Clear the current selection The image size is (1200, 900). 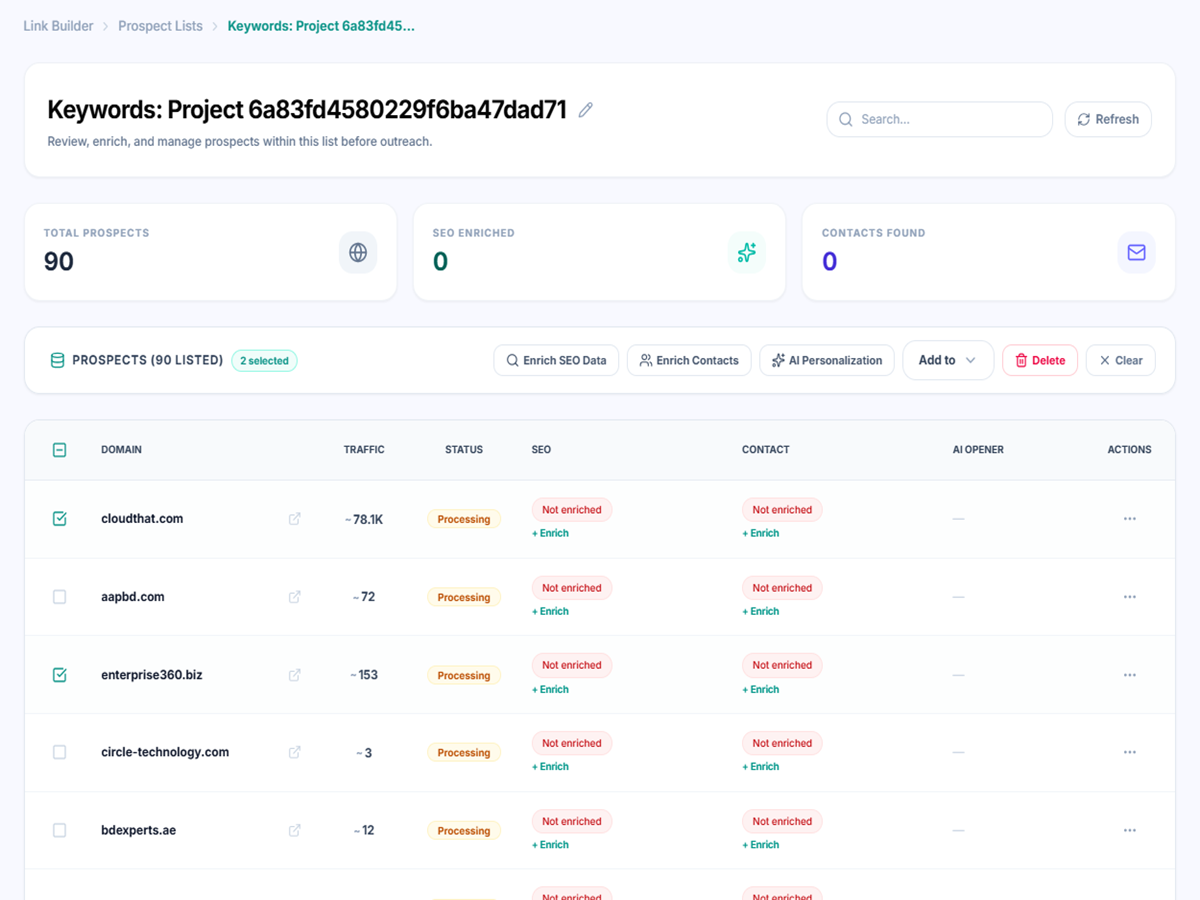(1121, 360)
